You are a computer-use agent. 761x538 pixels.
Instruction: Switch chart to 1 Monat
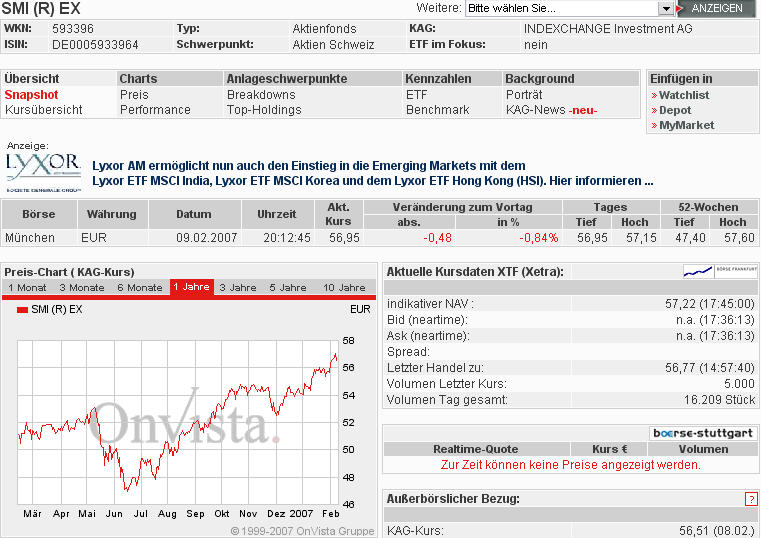pyautogui.click(x=27, y=287)
